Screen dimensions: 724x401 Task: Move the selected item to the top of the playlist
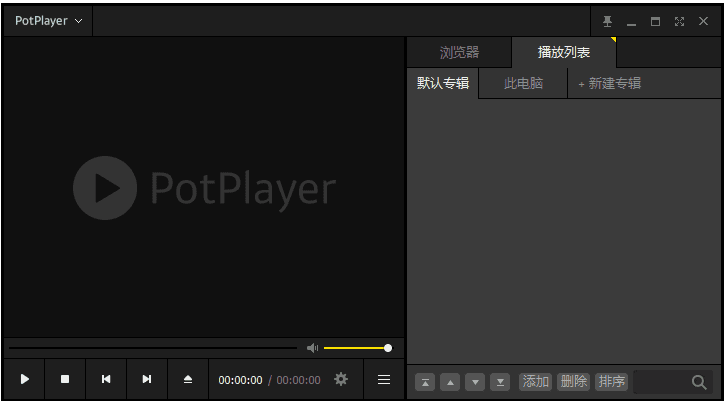pyautogui.click(x=425, y=382)
